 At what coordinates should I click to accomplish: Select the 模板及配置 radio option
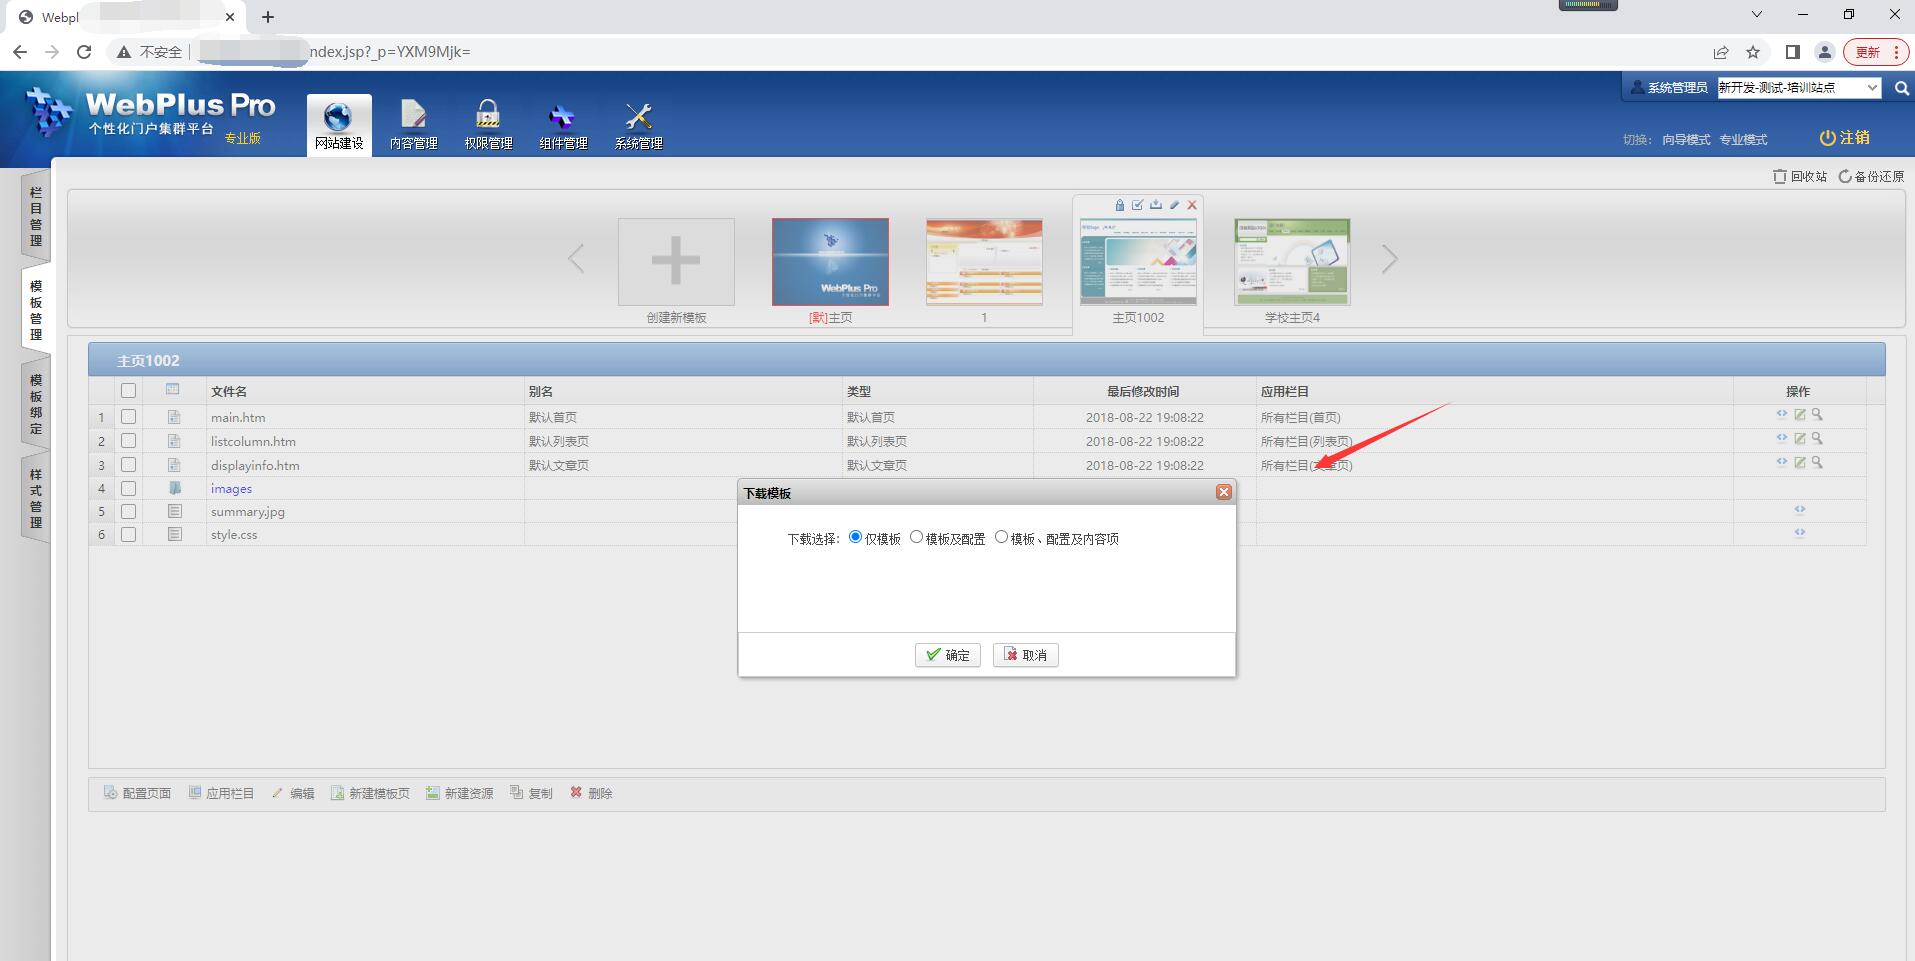(x=916, y=538)
